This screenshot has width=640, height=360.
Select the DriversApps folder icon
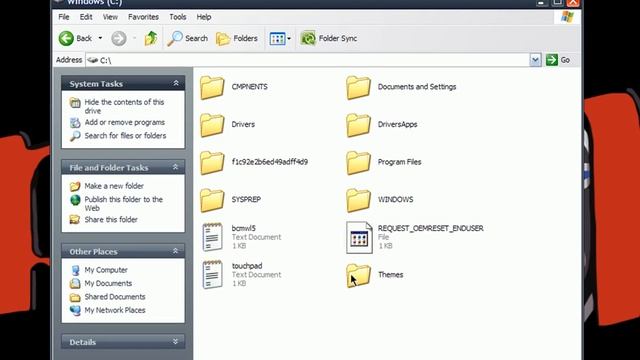coord(358,125)
